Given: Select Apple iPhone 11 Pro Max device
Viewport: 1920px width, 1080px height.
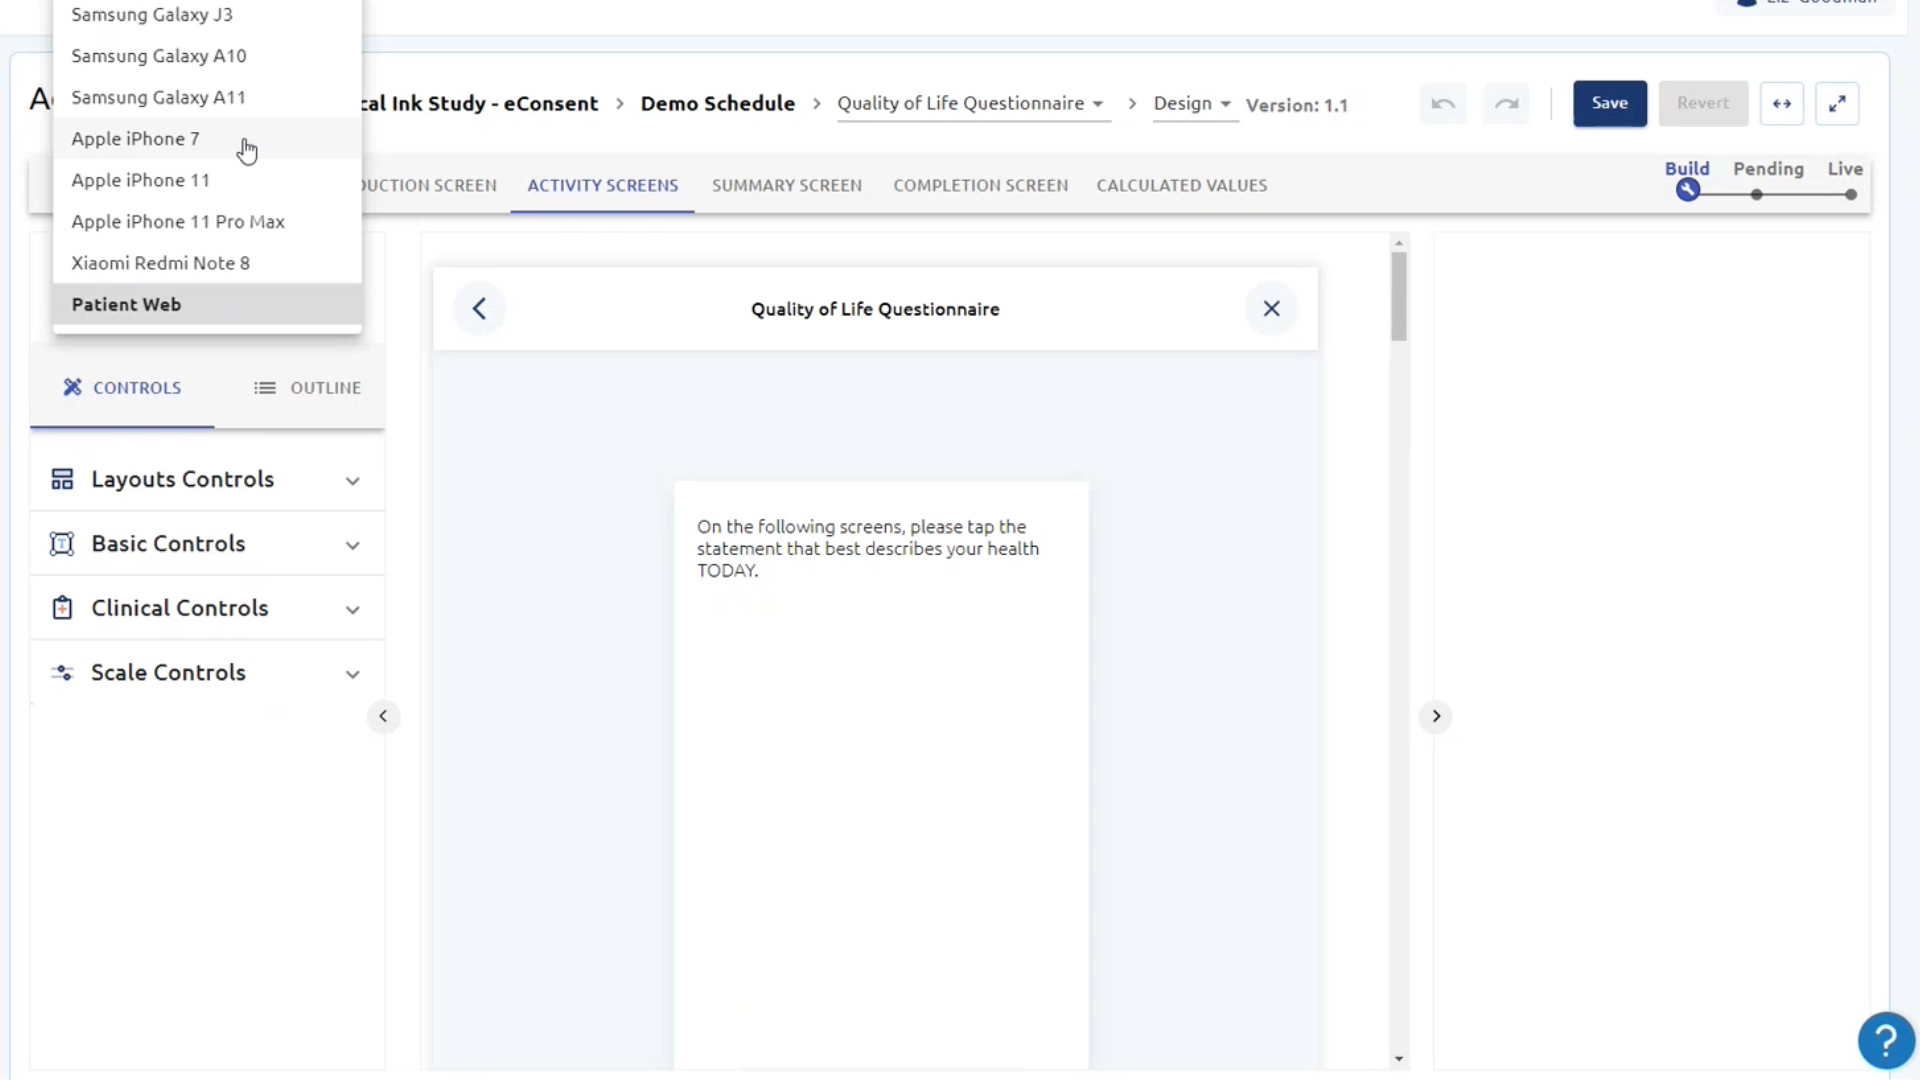Looking at the screenshot, I should (178, 222).
